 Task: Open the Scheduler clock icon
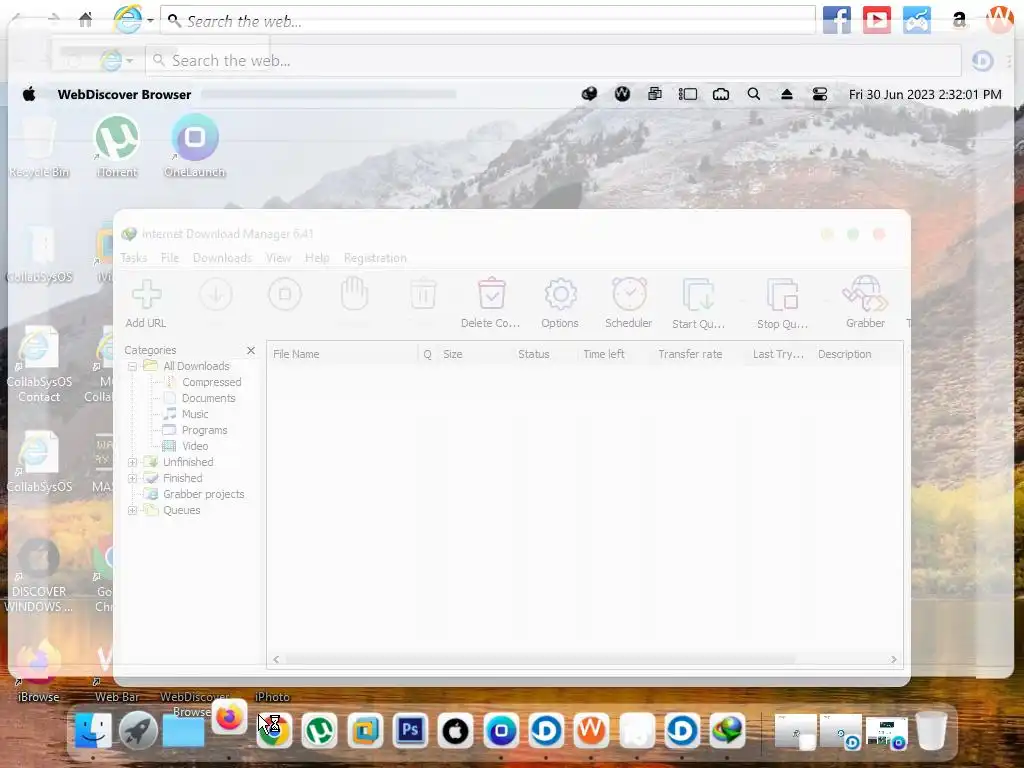pos(629,304)
